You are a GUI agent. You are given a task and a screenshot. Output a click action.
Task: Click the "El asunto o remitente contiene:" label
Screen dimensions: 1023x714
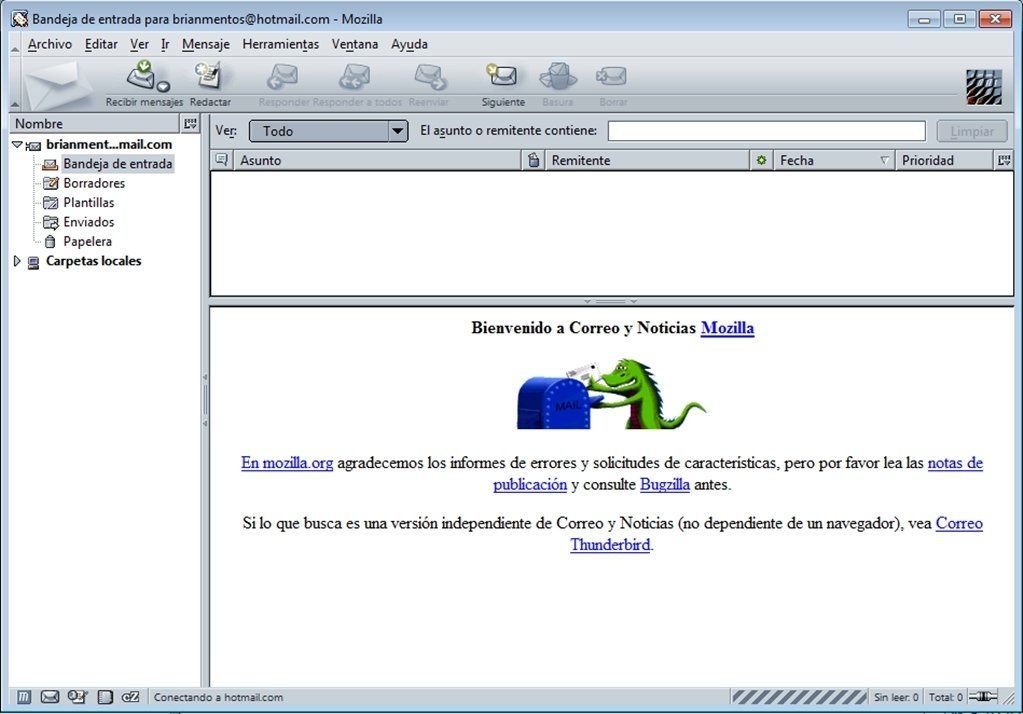[x=508, y=131]
